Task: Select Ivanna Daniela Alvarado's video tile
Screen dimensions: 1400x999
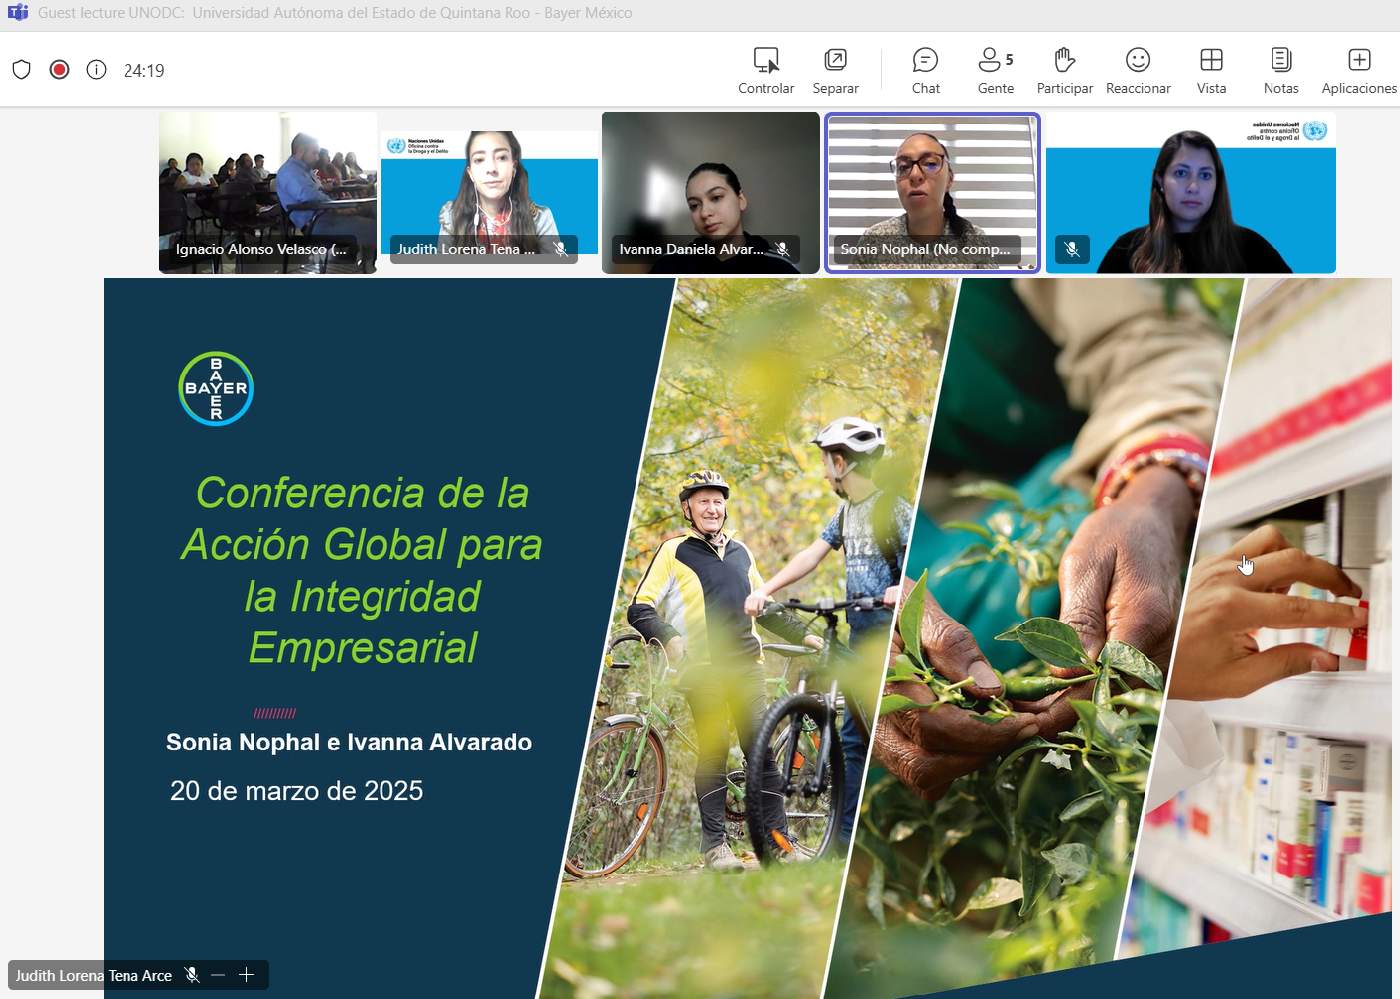Action: [711, 192]
